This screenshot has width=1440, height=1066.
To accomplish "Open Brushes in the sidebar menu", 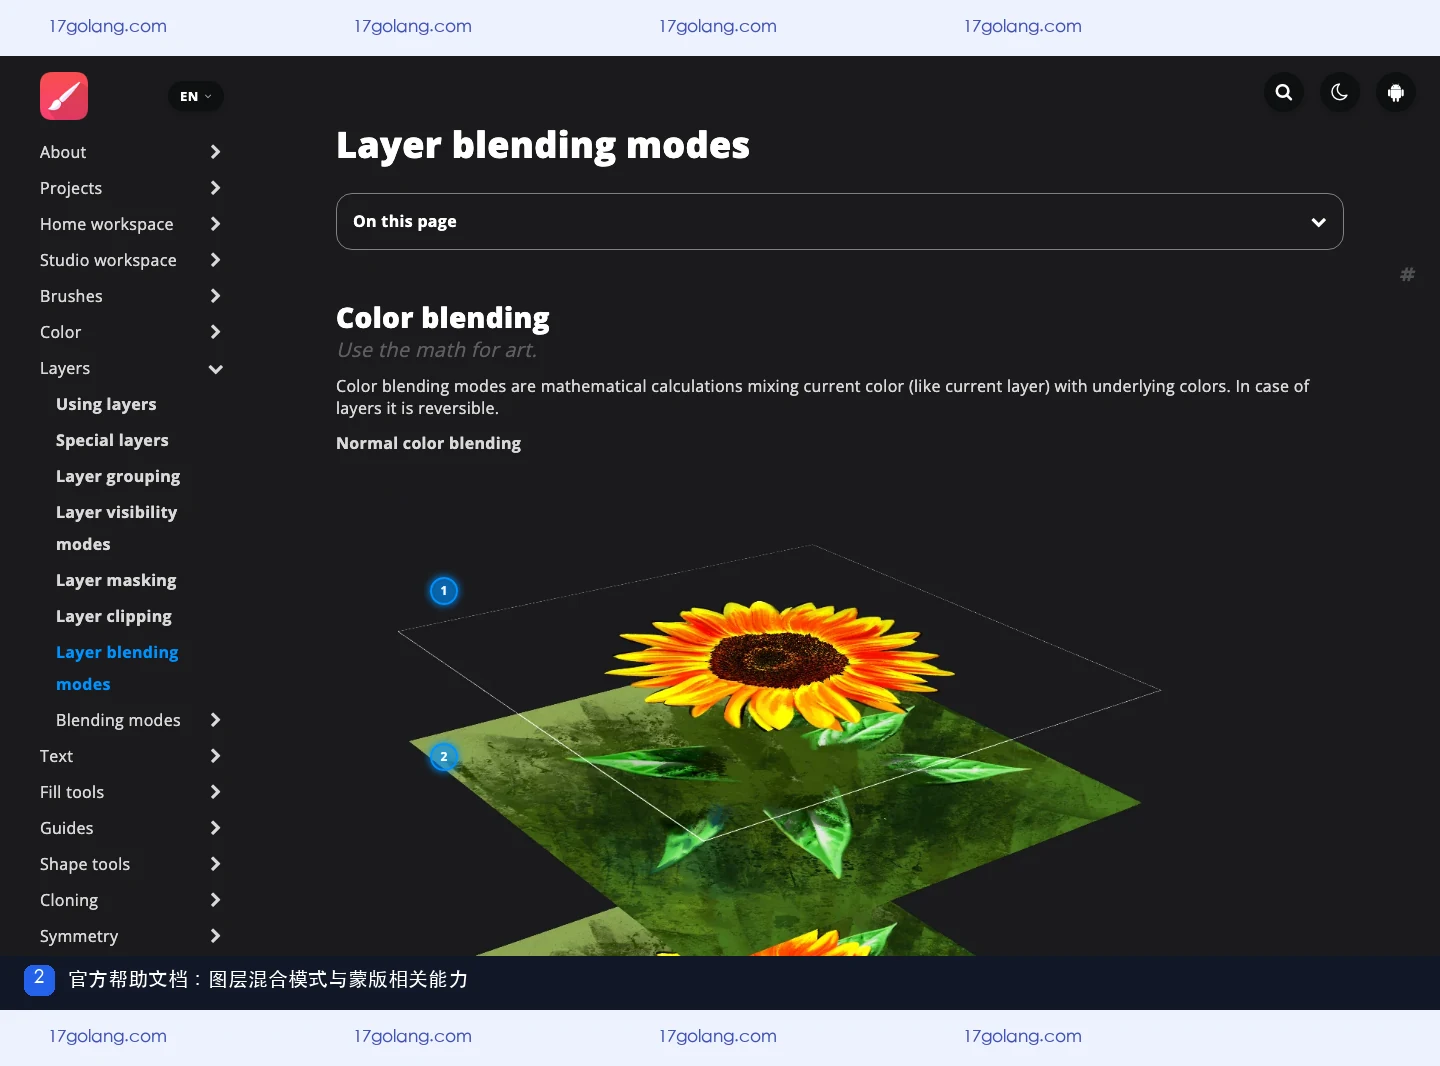I will pyautogui.click(x=71, y=296).
